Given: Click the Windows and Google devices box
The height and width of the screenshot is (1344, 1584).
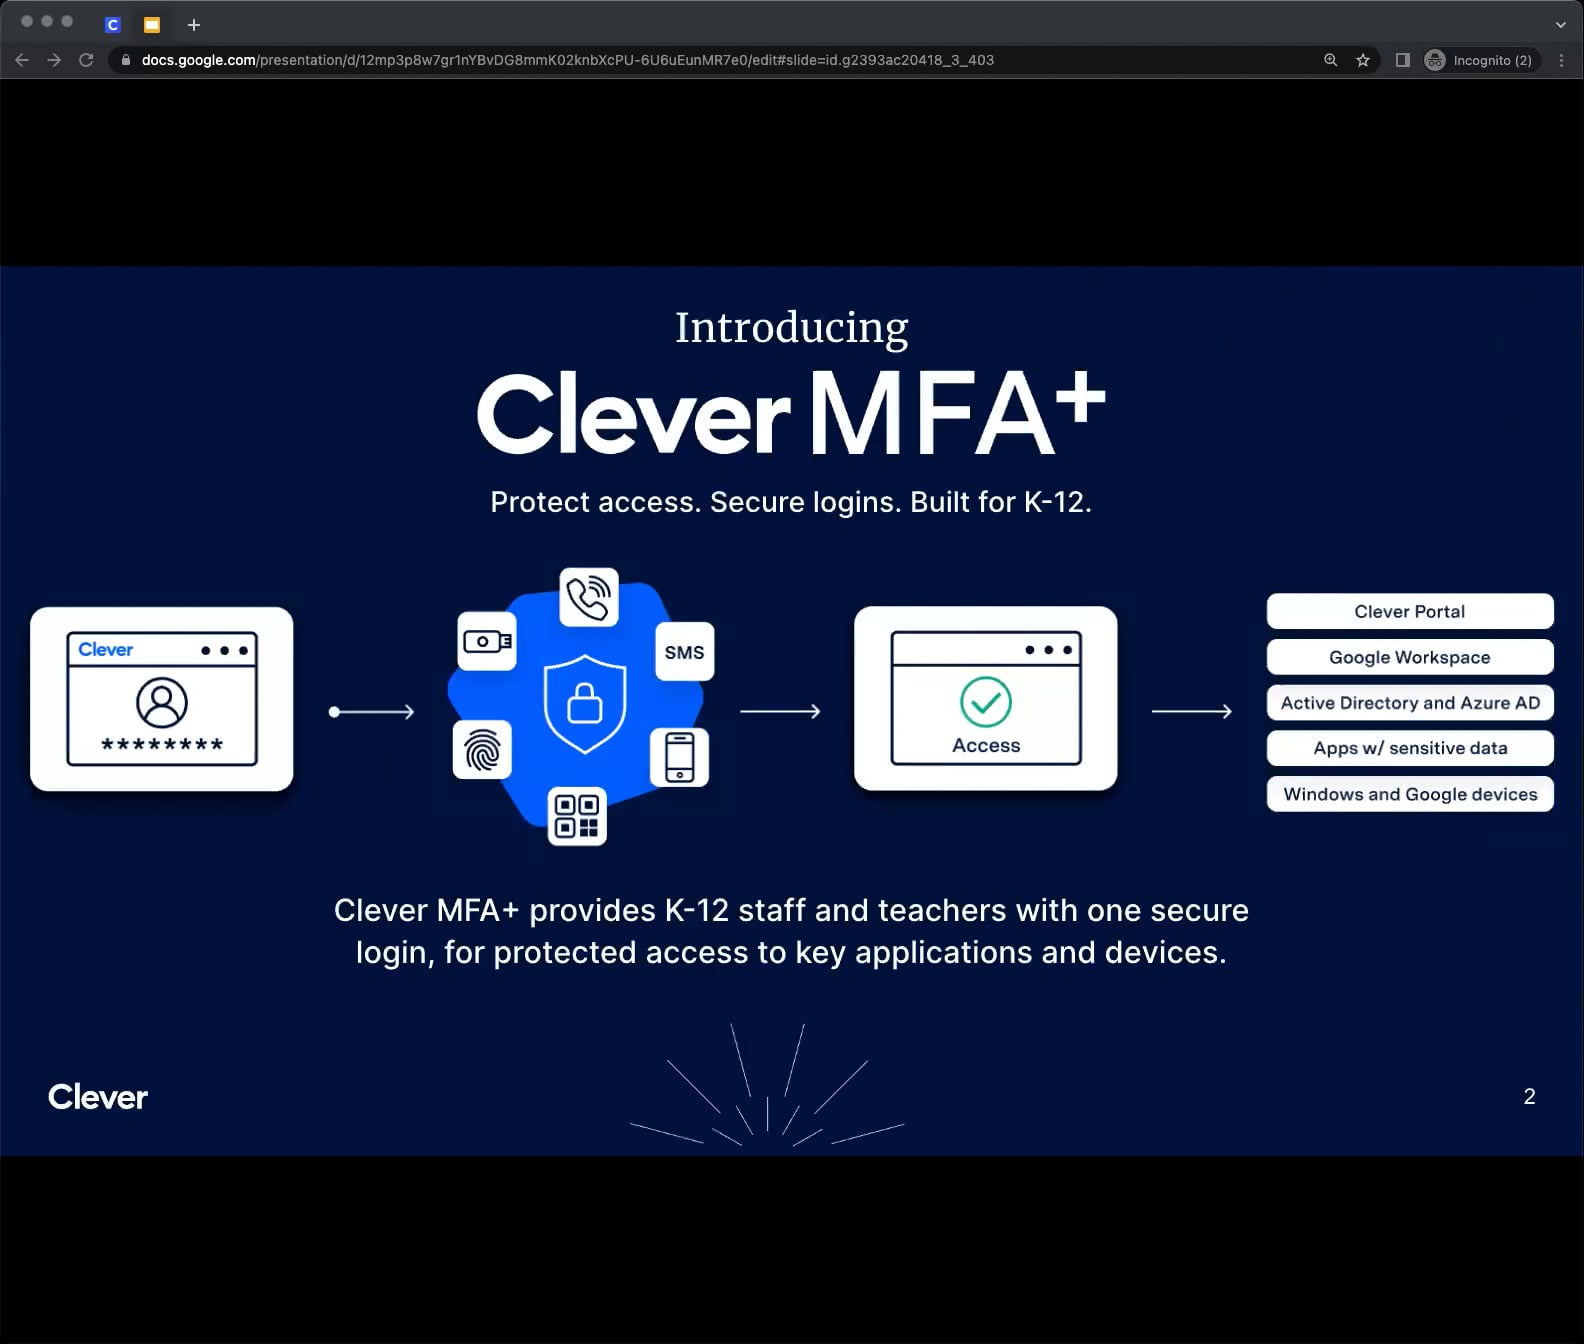Looking at the screenshot, I should (x=1410, y=794).
